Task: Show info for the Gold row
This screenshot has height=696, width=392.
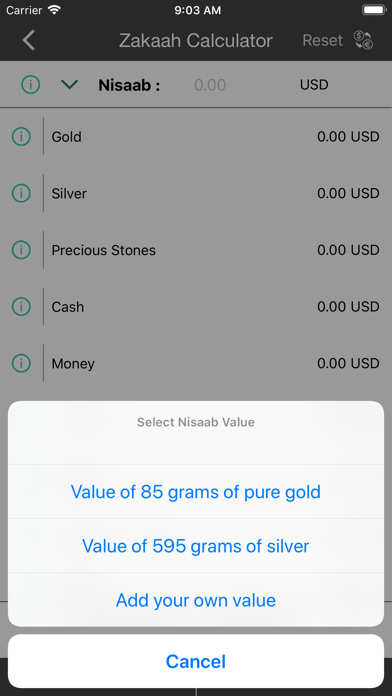Action: [x=21, y=137]
